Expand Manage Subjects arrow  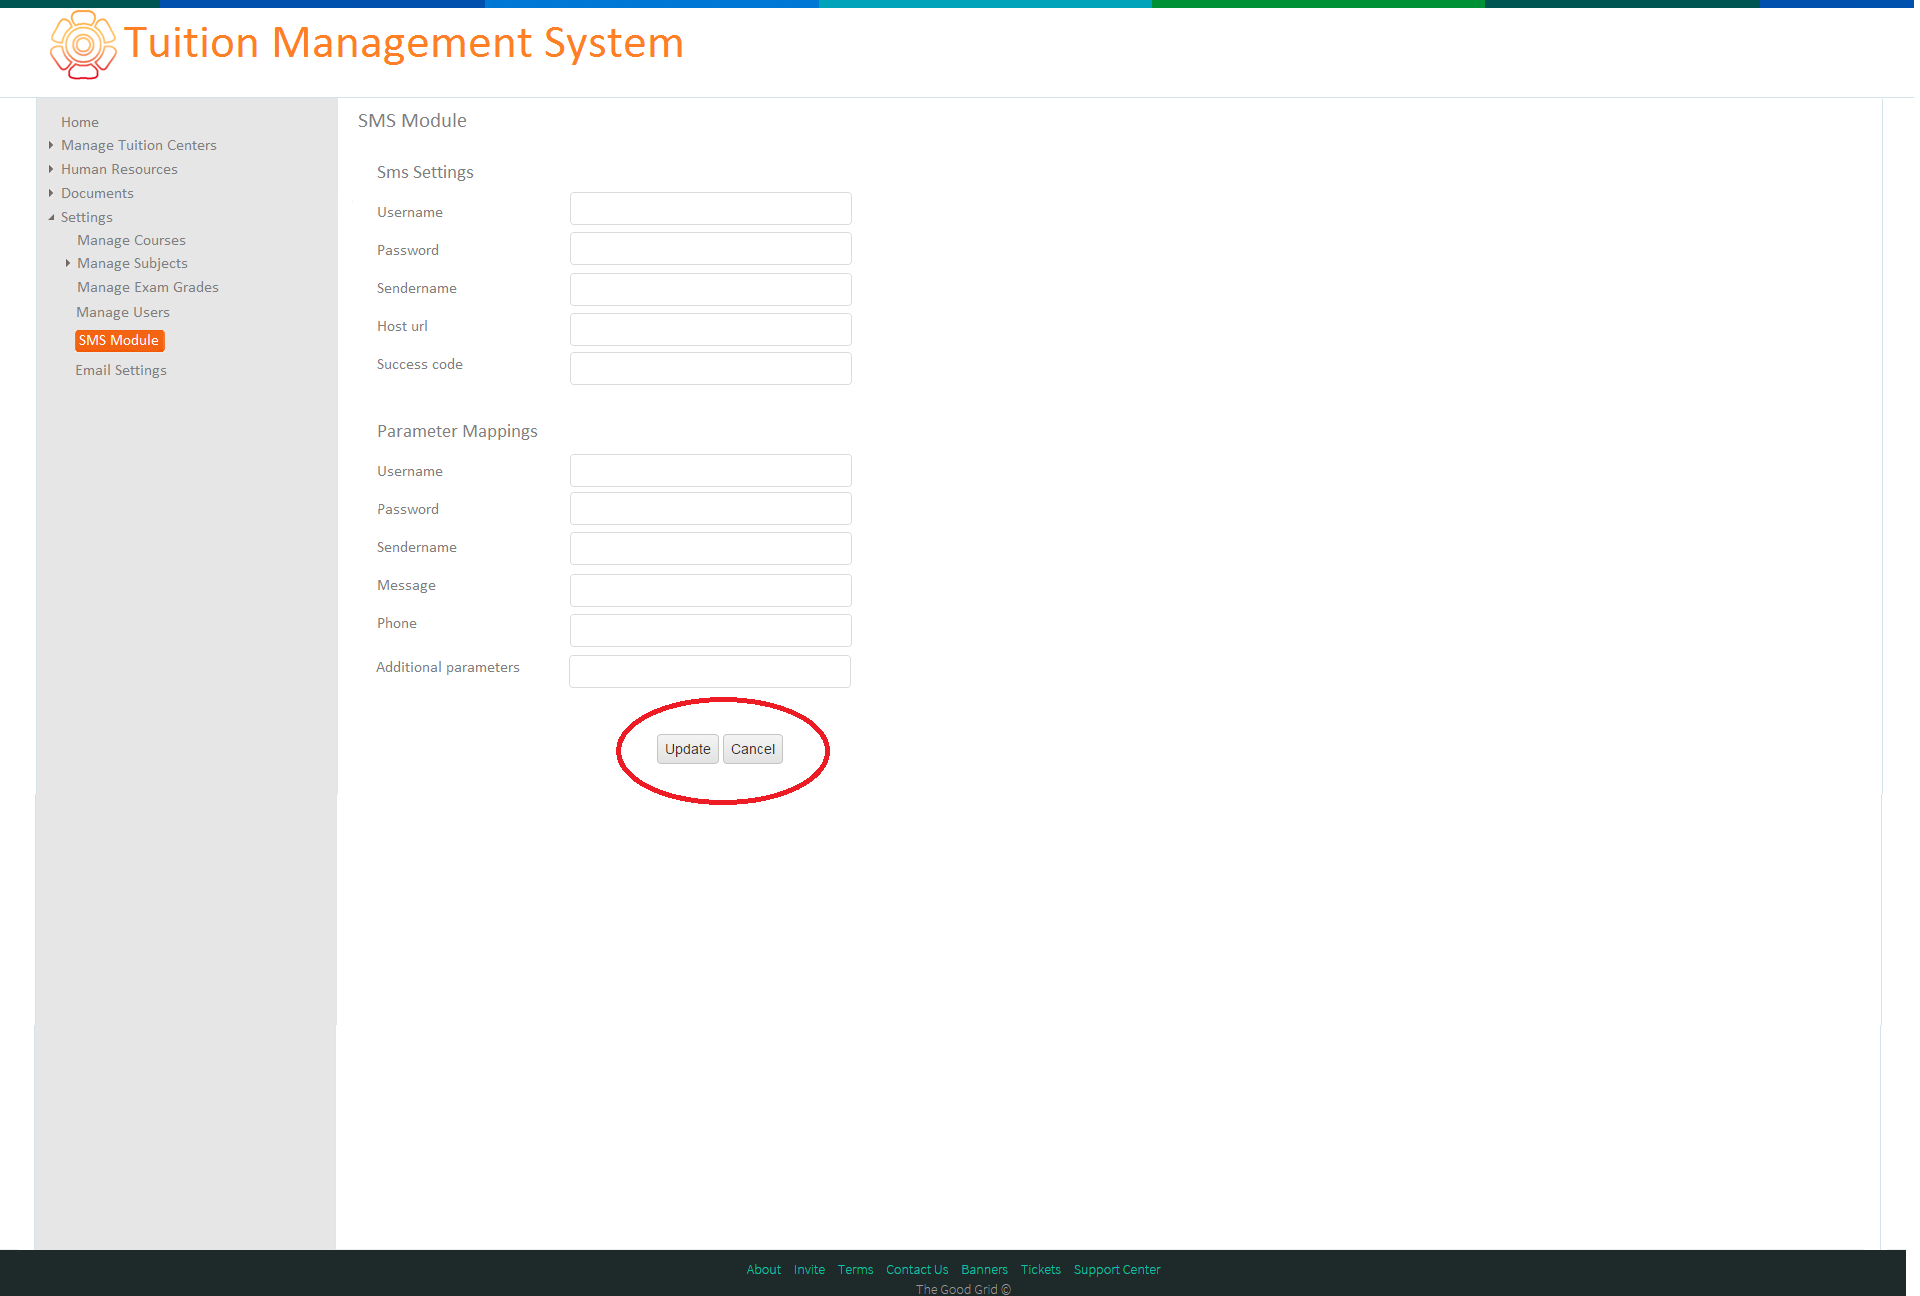click(x=67, y=263)
